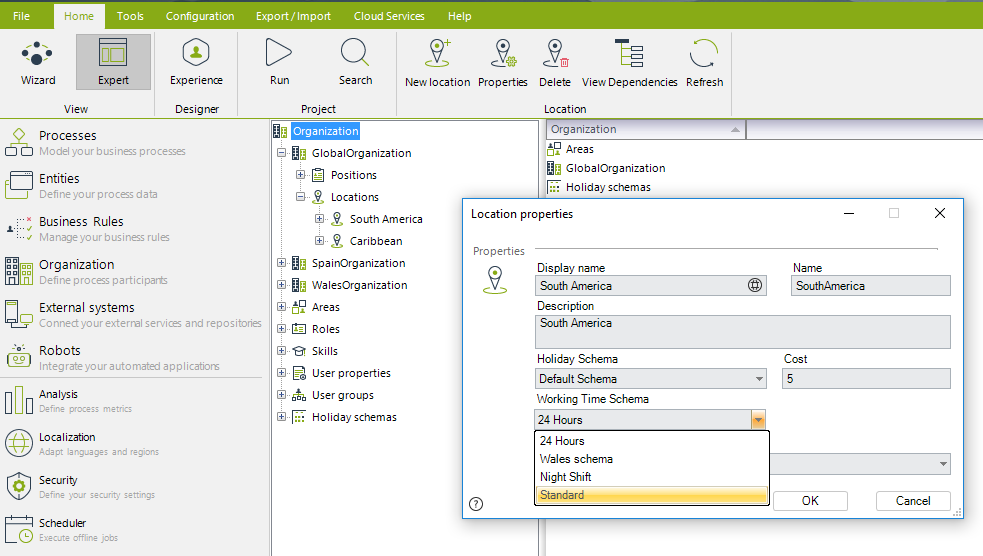983x556 pixels.
Task: Expand the Areas tree node
Action: point(281,307)
